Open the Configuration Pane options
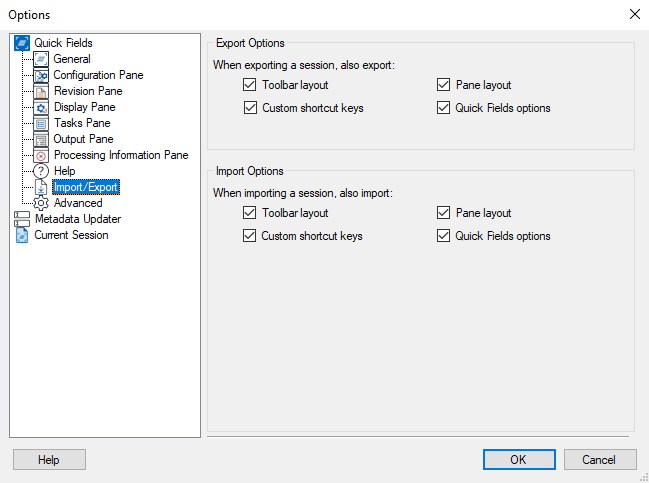 (x=99, y=75)
